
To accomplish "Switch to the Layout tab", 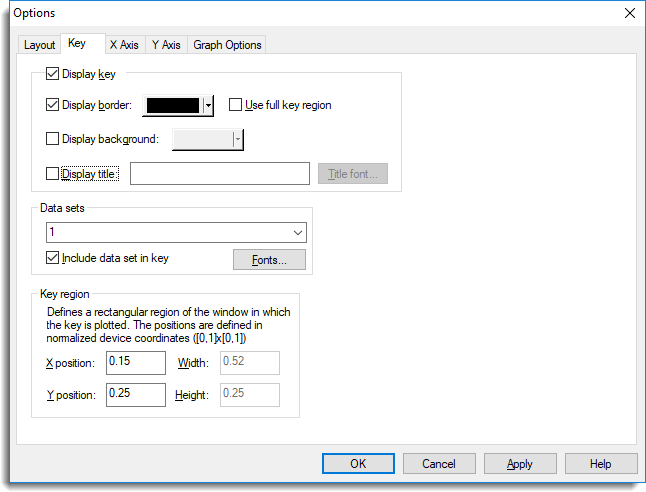I will tap(39, 45).
